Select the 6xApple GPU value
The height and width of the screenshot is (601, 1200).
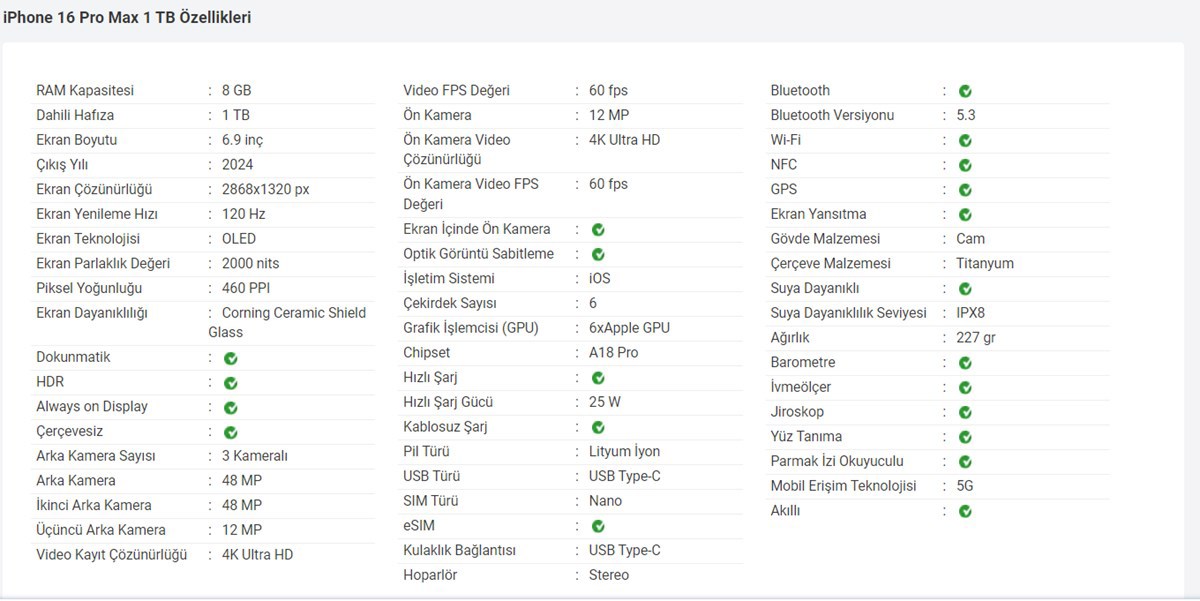pyautogui.click(x=629, y=328)
